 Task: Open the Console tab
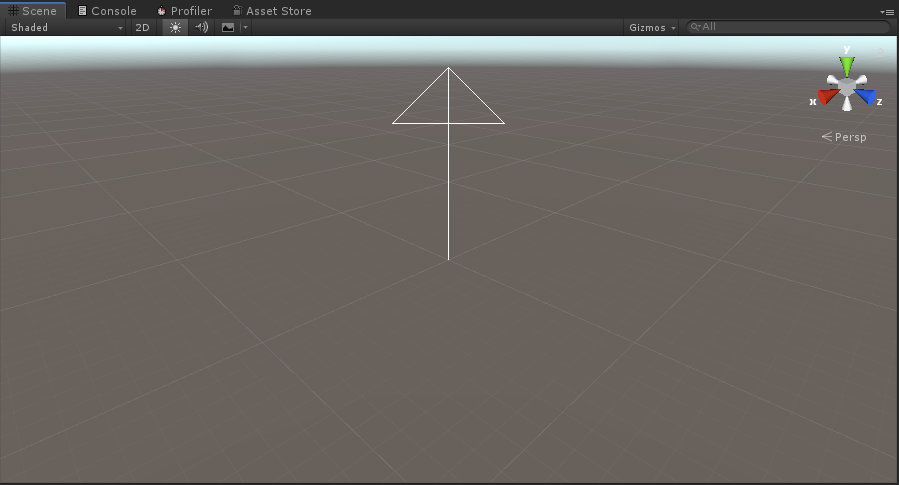click(107, 10)
